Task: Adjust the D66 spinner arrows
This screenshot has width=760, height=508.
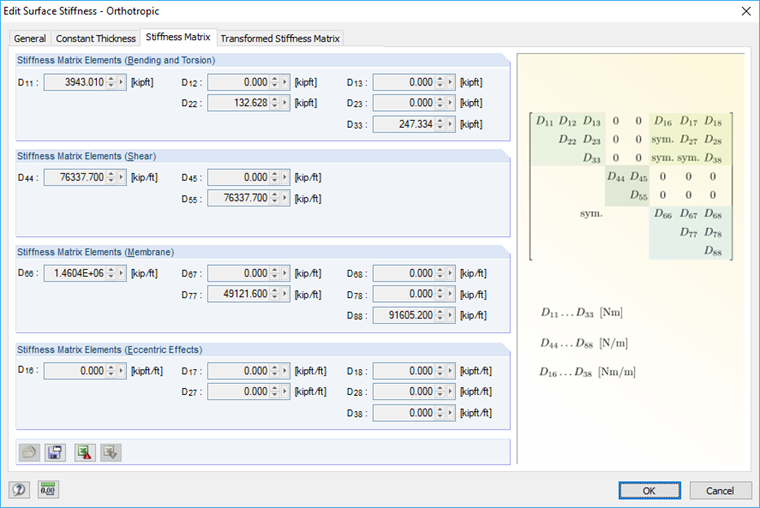Action: (x=111, y=273)
